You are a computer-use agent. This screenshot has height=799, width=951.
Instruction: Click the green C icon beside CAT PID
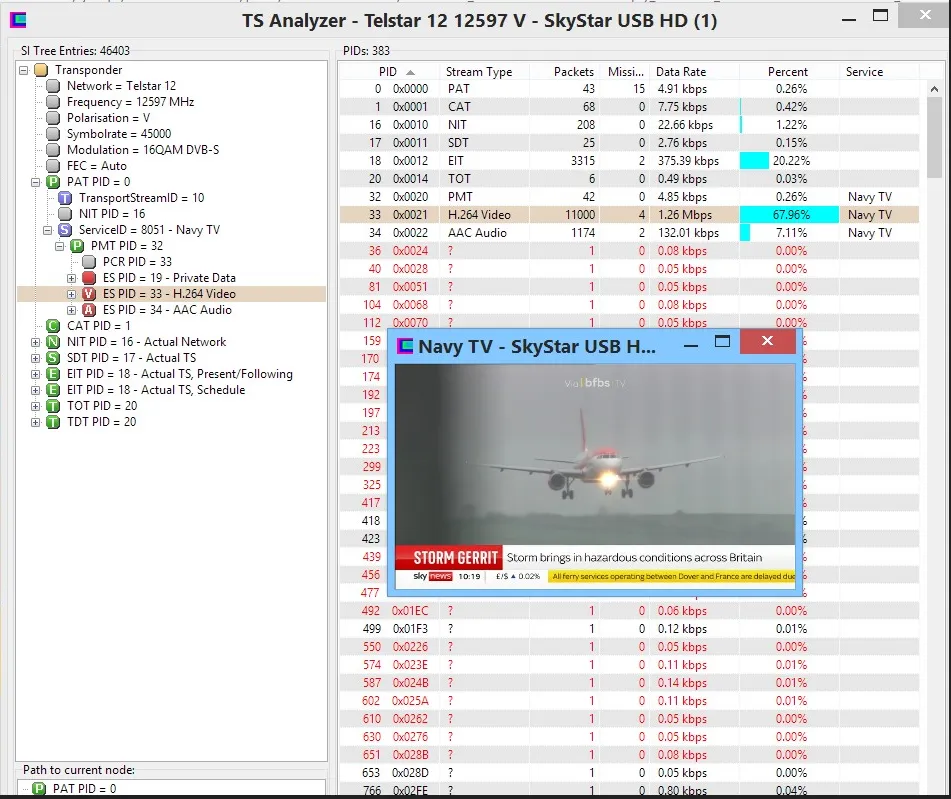[53, 326]
